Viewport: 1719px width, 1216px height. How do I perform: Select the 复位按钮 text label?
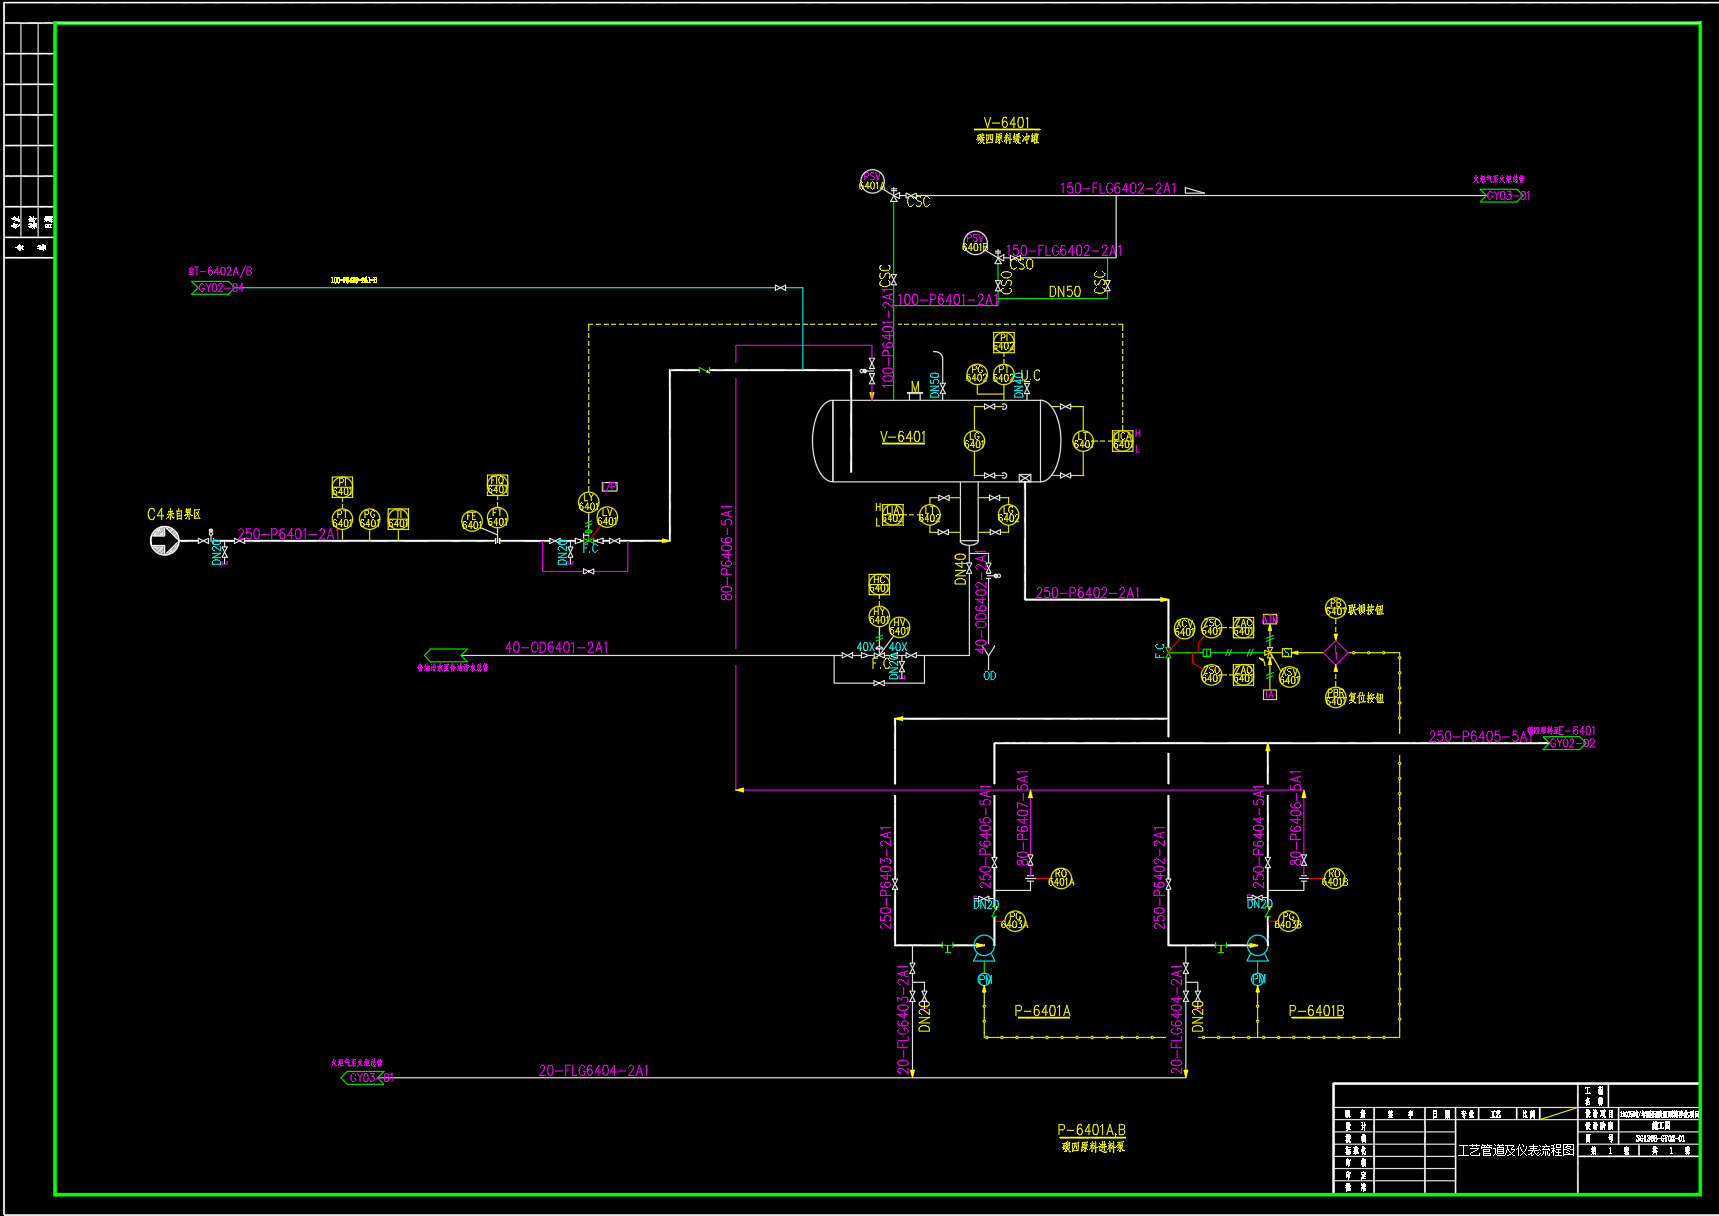point(1366,698)
